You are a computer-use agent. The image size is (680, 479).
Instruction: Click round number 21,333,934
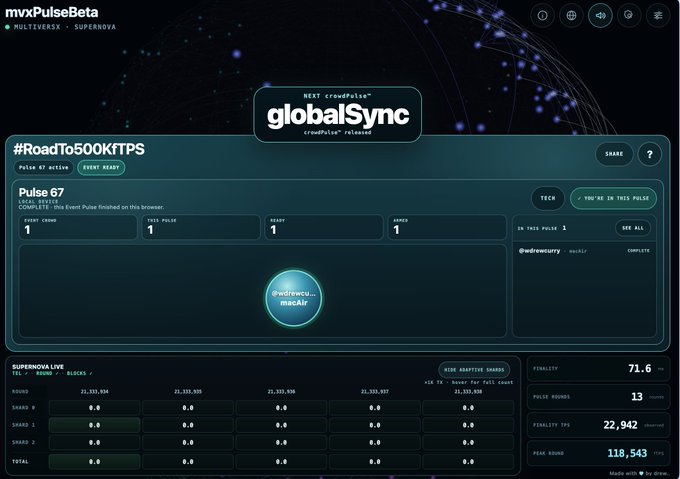[95, 391]
